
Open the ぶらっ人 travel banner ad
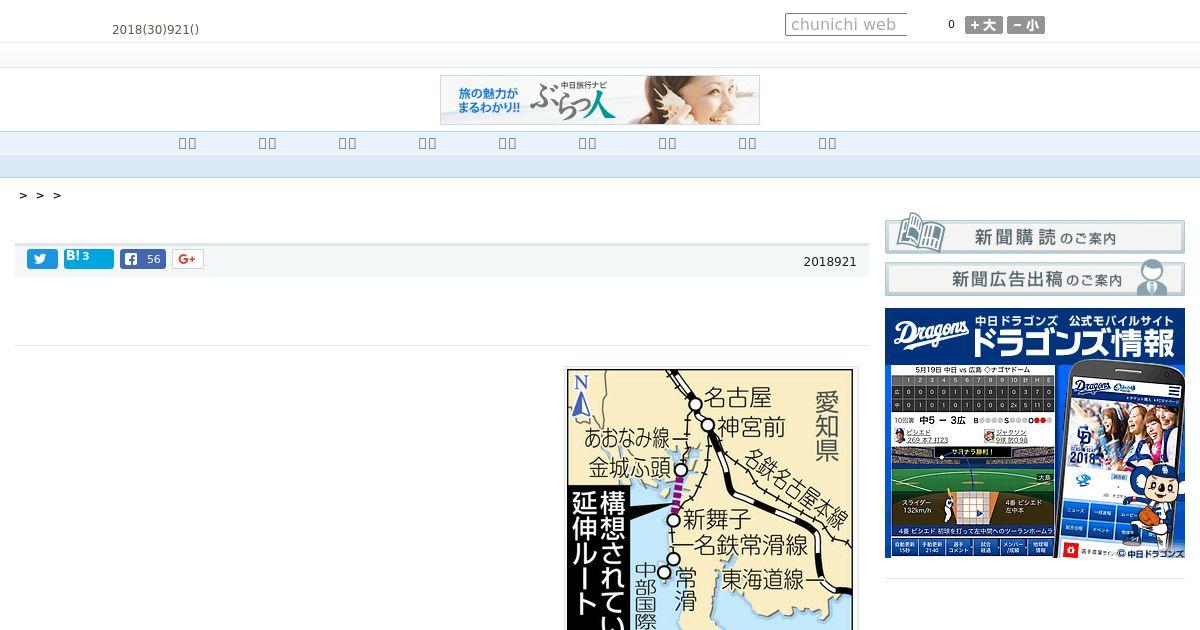coord(600,100)
